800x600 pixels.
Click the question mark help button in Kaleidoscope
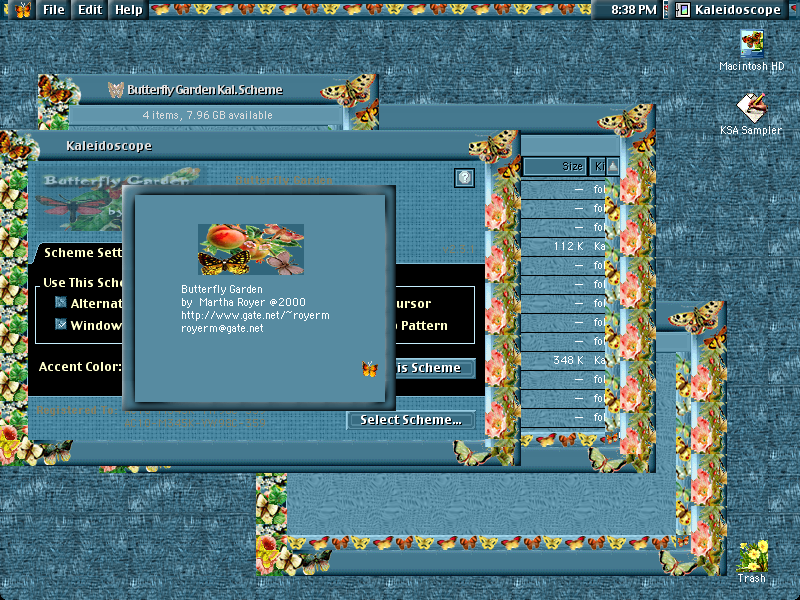tap(464, 178)
